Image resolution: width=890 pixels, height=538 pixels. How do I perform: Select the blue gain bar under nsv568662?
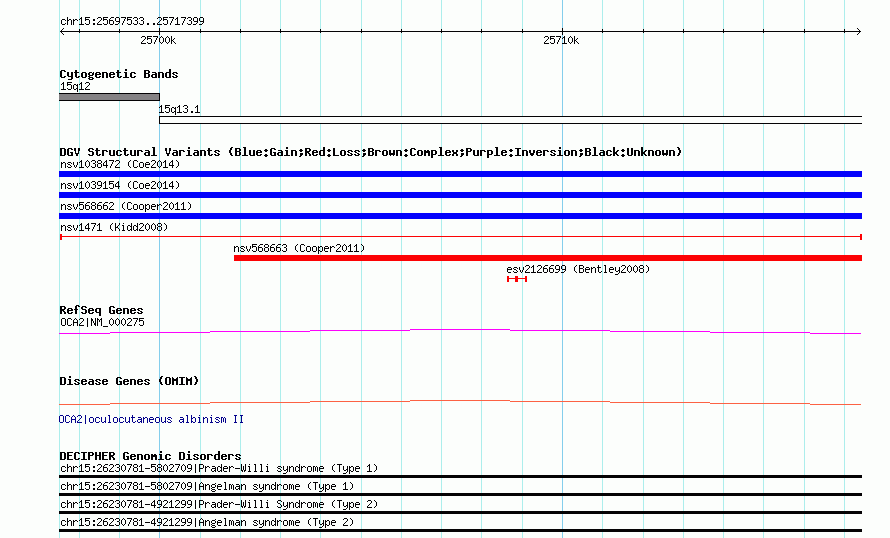(461, 216)
